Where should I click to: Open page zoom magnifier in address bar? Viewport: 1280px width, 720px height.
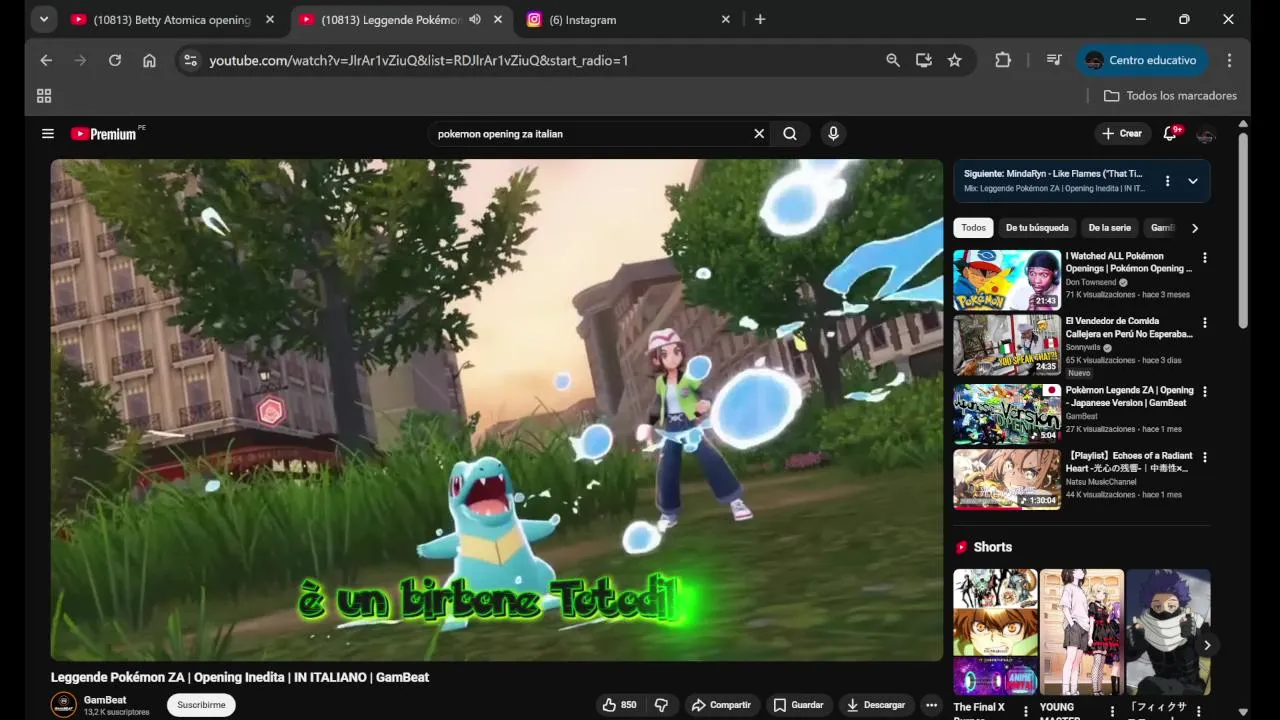[893, 60]
